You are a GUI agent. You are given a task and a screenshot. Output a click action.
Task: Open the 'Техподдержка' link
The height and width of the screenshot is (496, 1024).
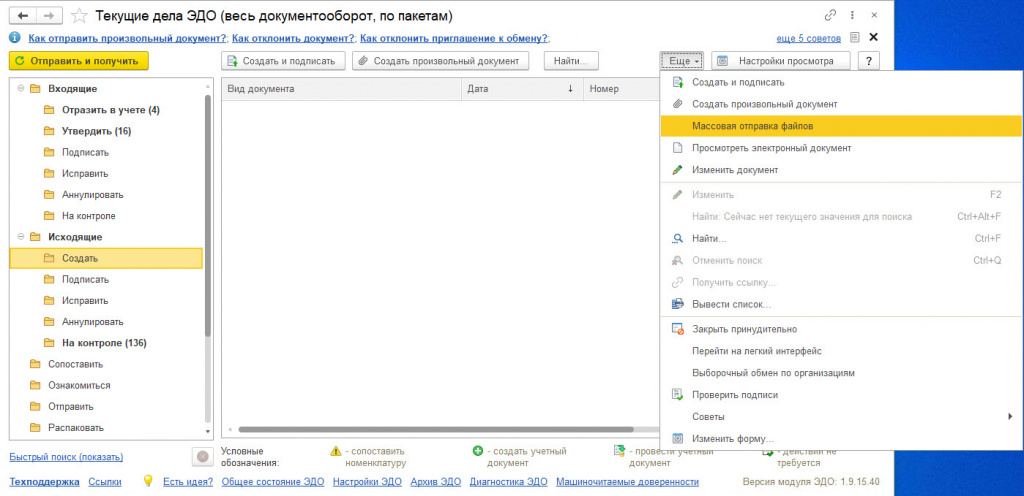pos(44,482)
